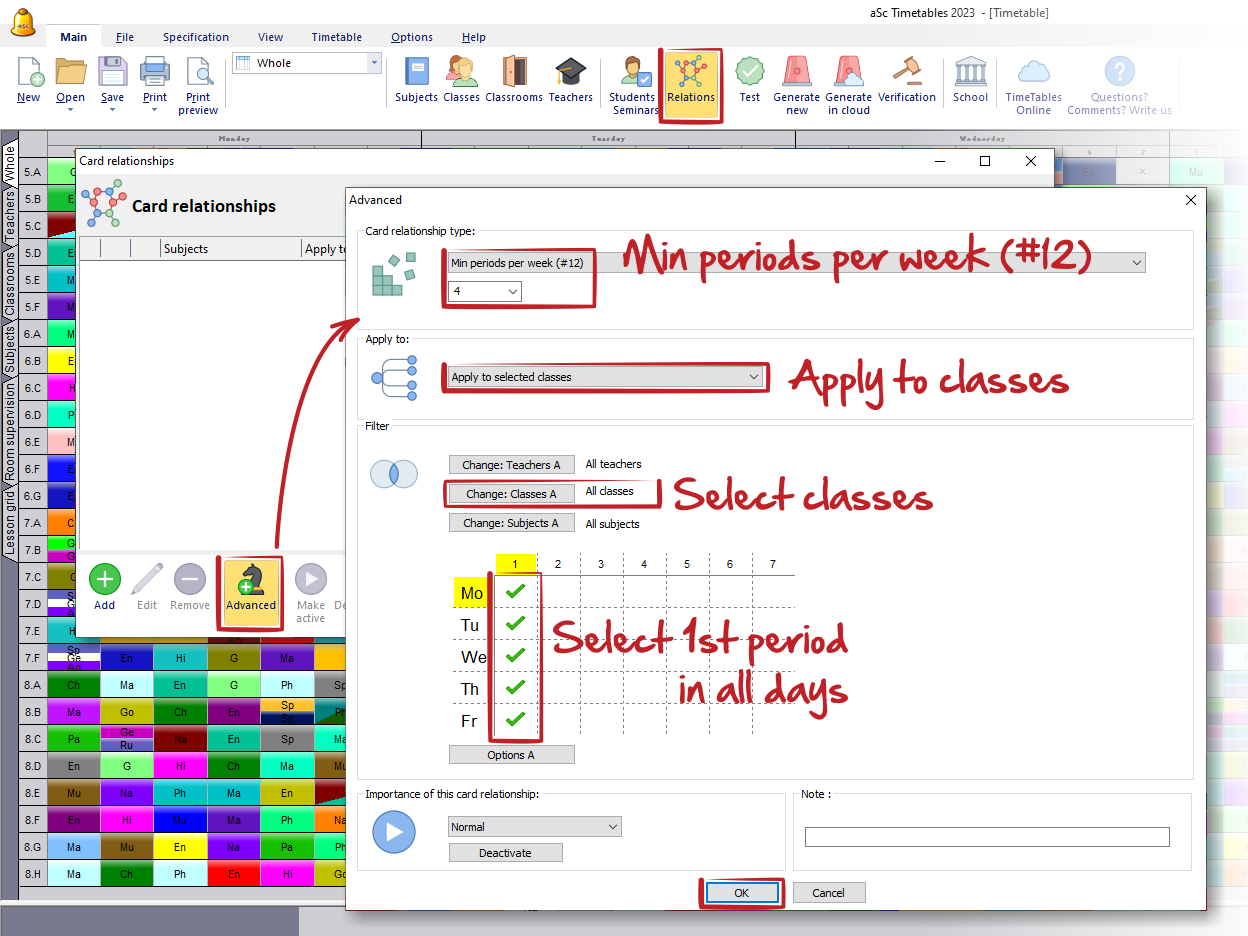Click Generate new siren icon
1248x936 pixels.
click(797, 72)
